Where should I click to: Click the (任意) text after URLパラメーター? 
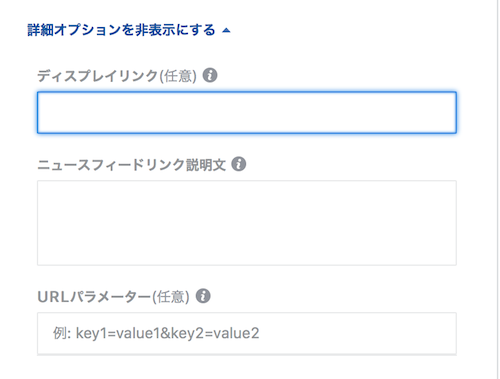click(x=171, y=296)
